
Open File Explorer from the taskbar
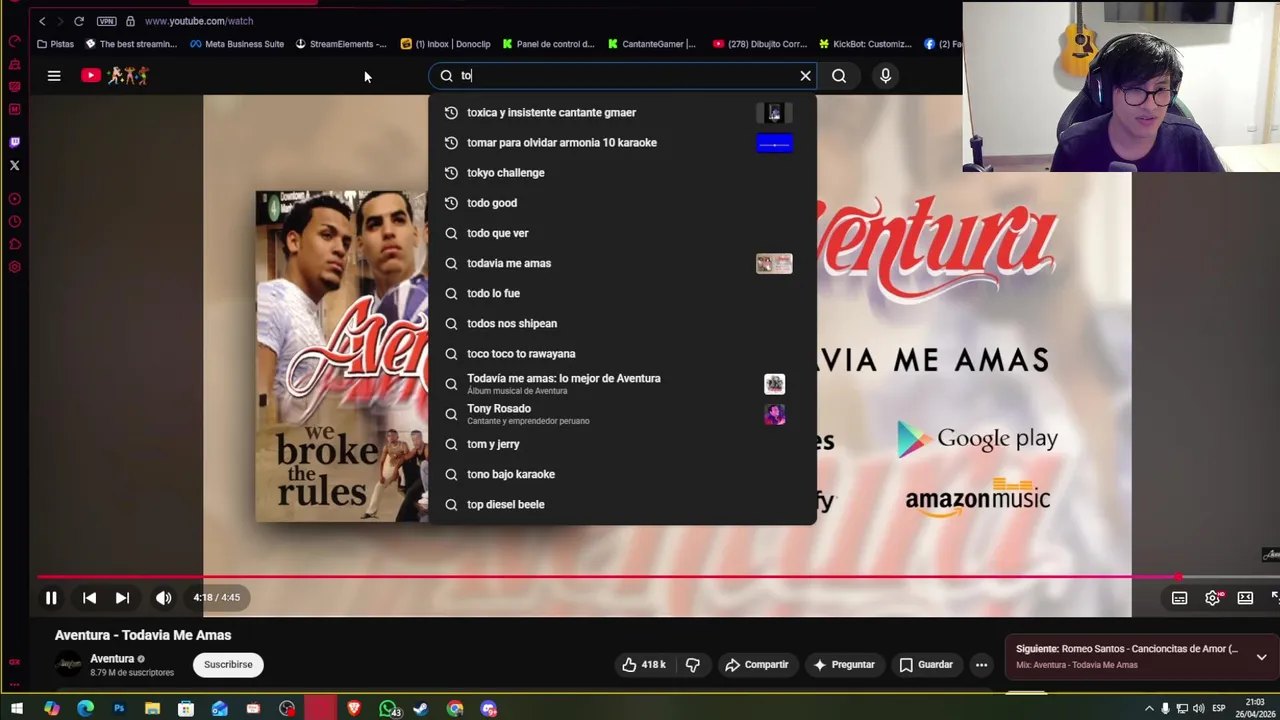pos(152,709)
